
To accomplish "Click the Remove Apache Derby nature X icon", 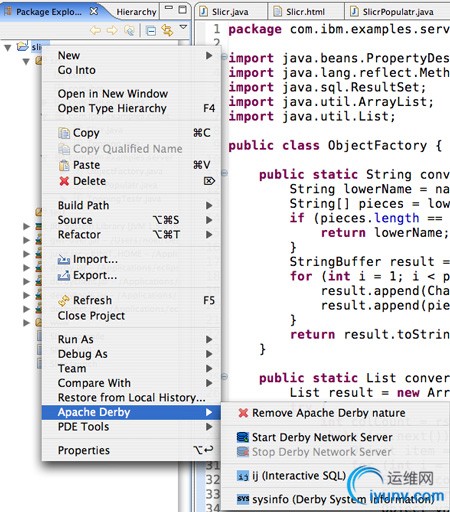I will (243, 413).
